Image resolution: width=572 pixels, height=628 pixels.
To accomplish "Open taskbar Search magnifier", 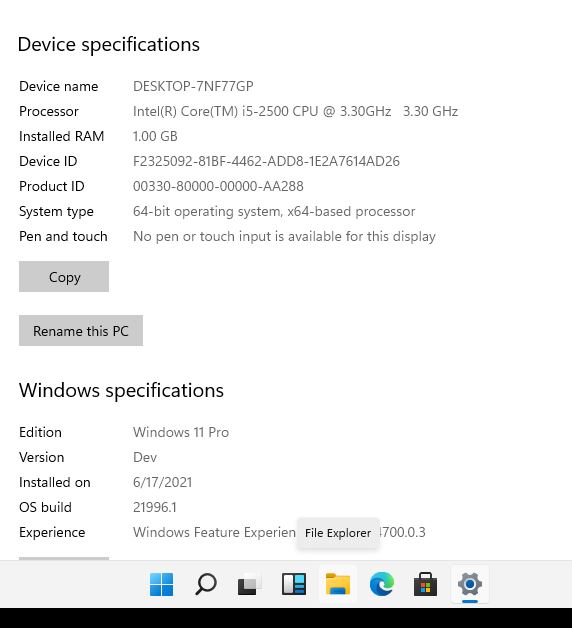I will pos(206,584).
